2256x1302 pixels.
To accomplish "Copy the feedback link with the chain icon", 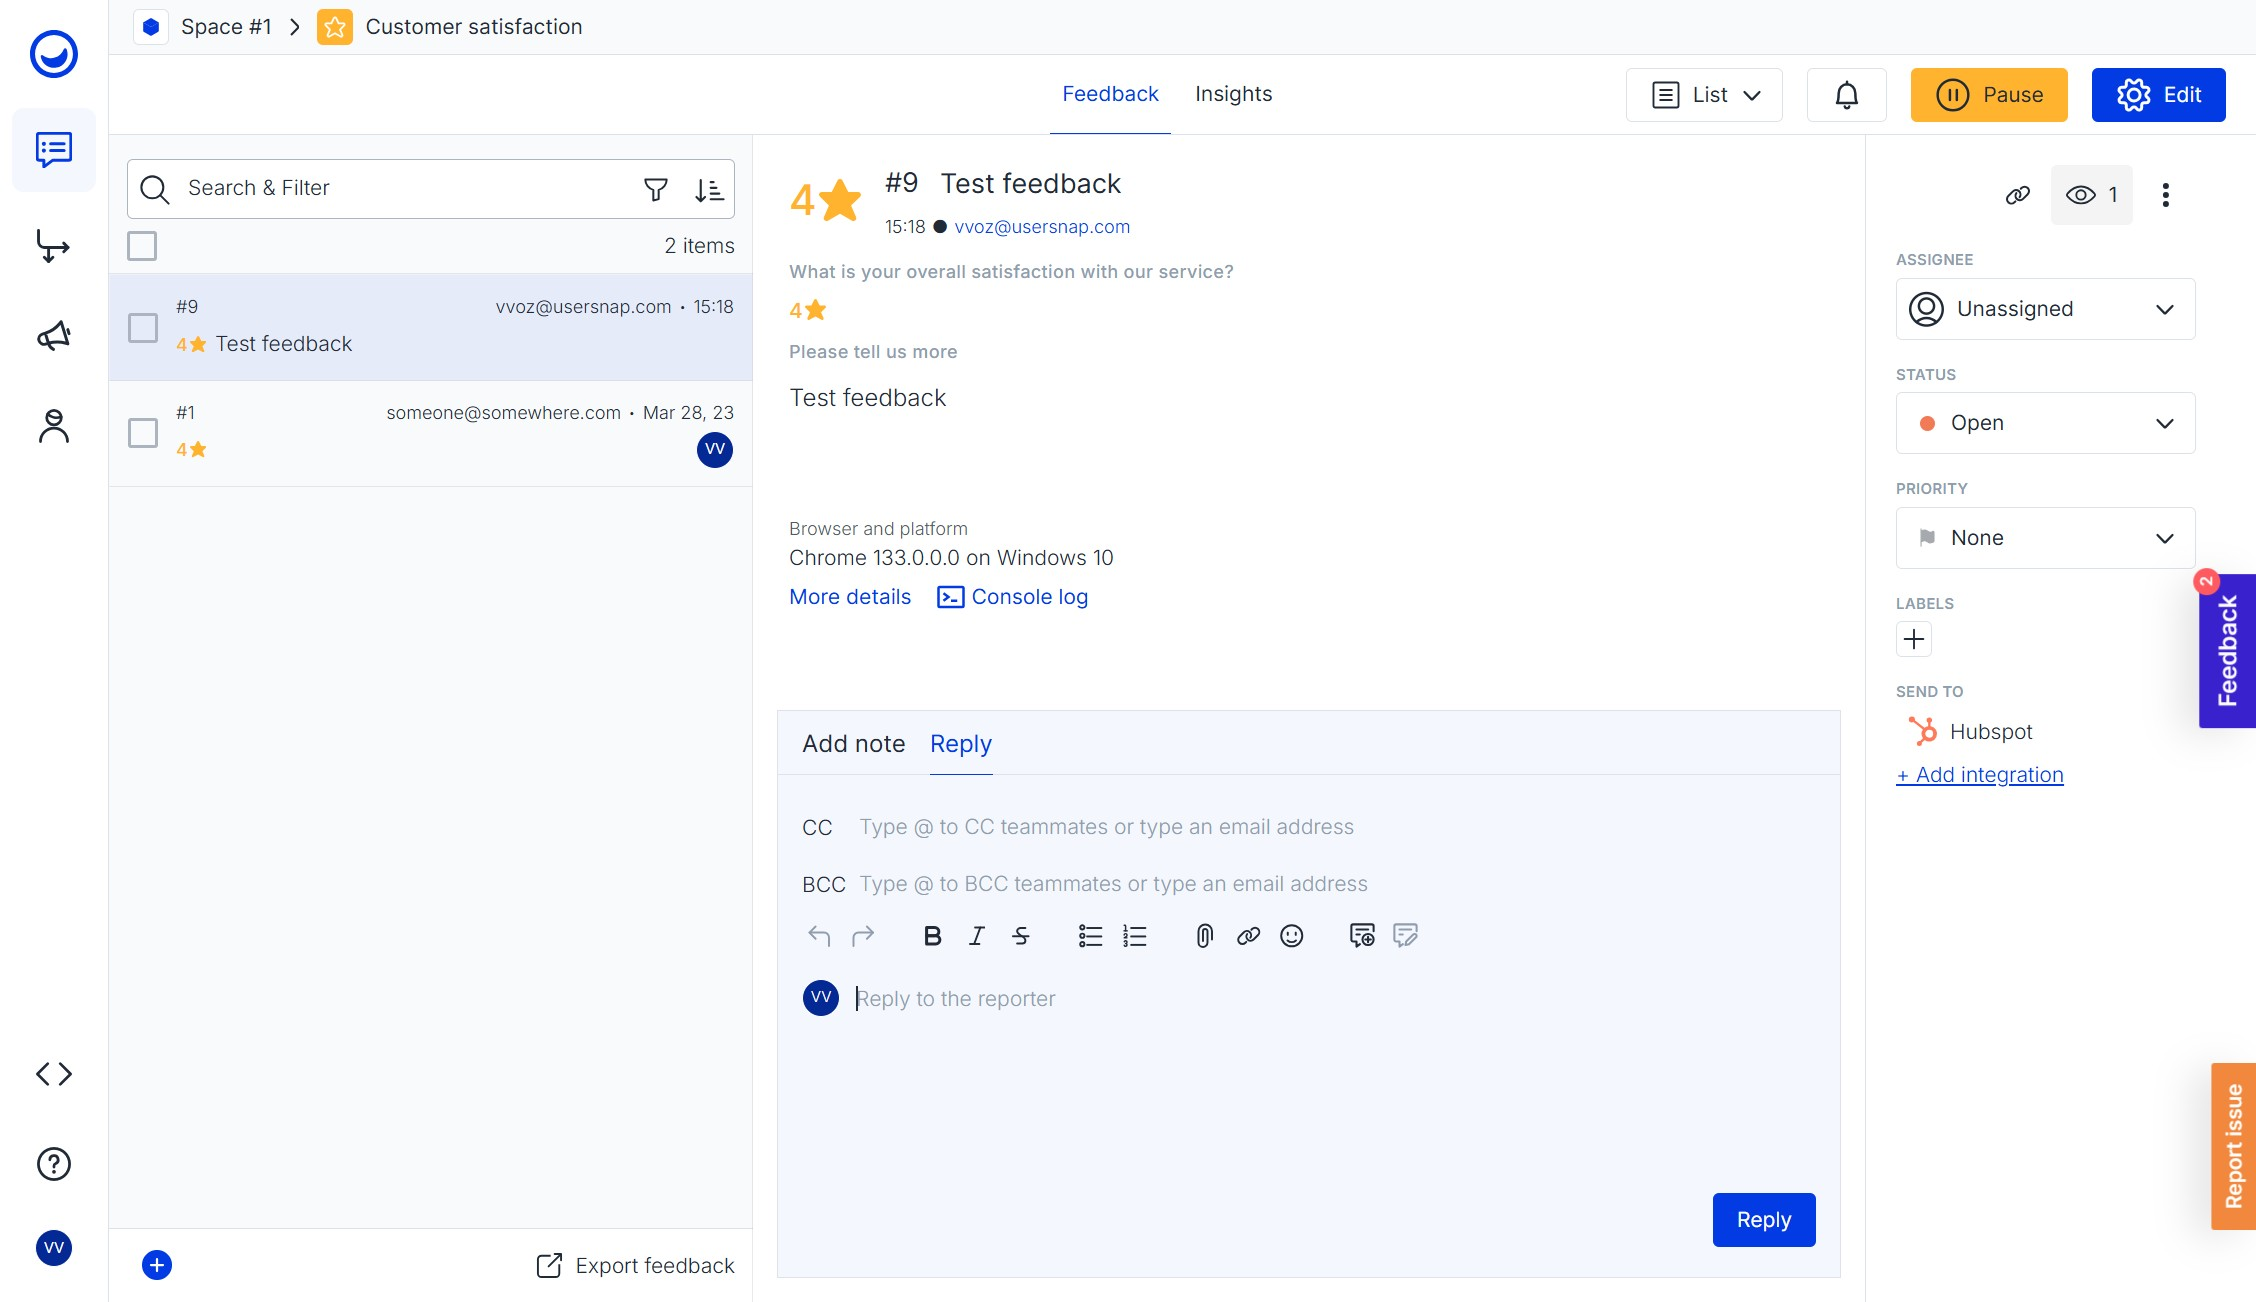I will 2017,195.
